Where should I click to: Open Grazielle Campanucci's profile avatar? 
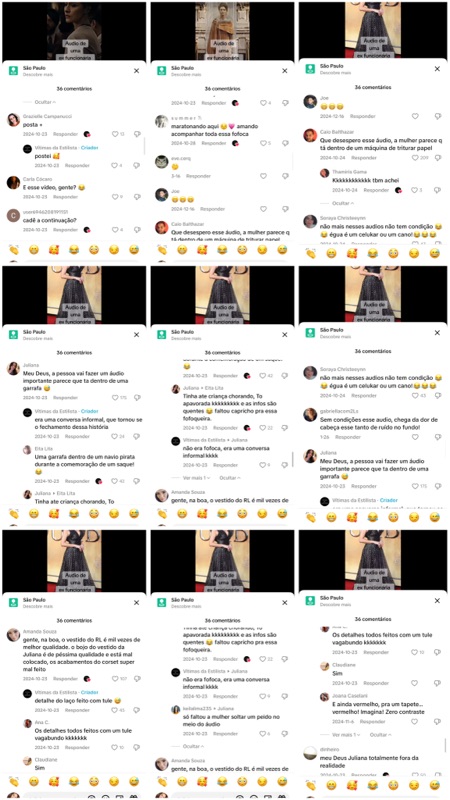(x=13, y=119)
